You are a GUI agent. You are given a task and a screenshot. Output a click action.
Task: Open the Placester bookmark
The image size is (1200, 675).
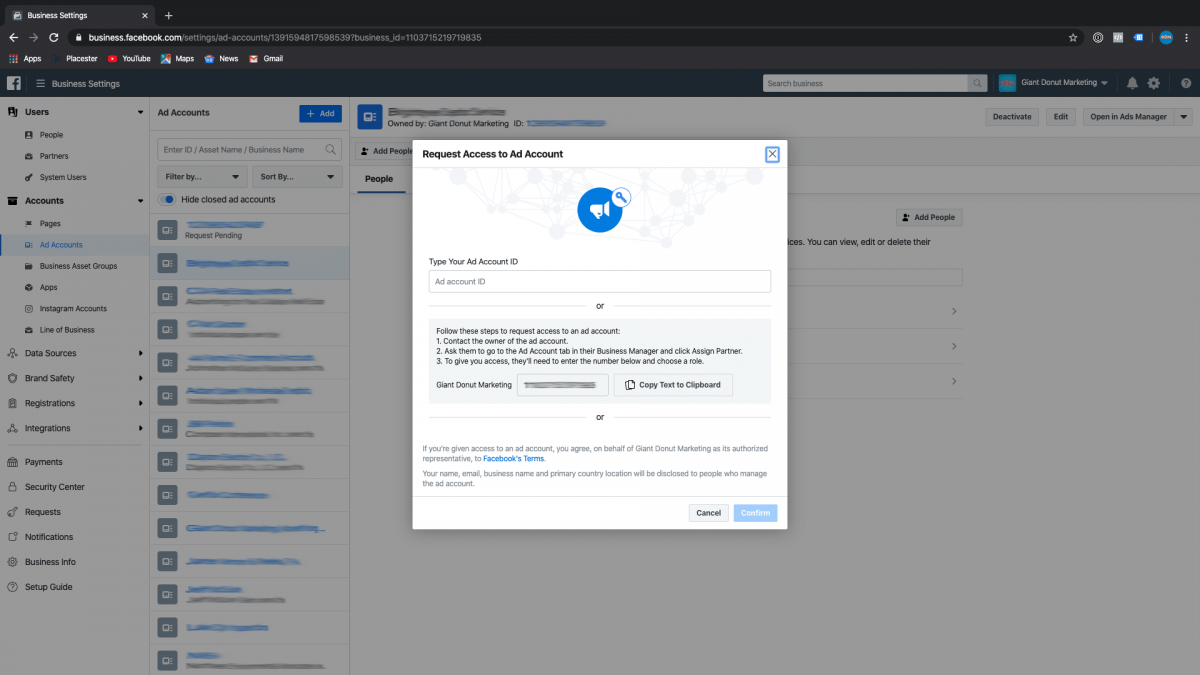(x=76, y=58)
